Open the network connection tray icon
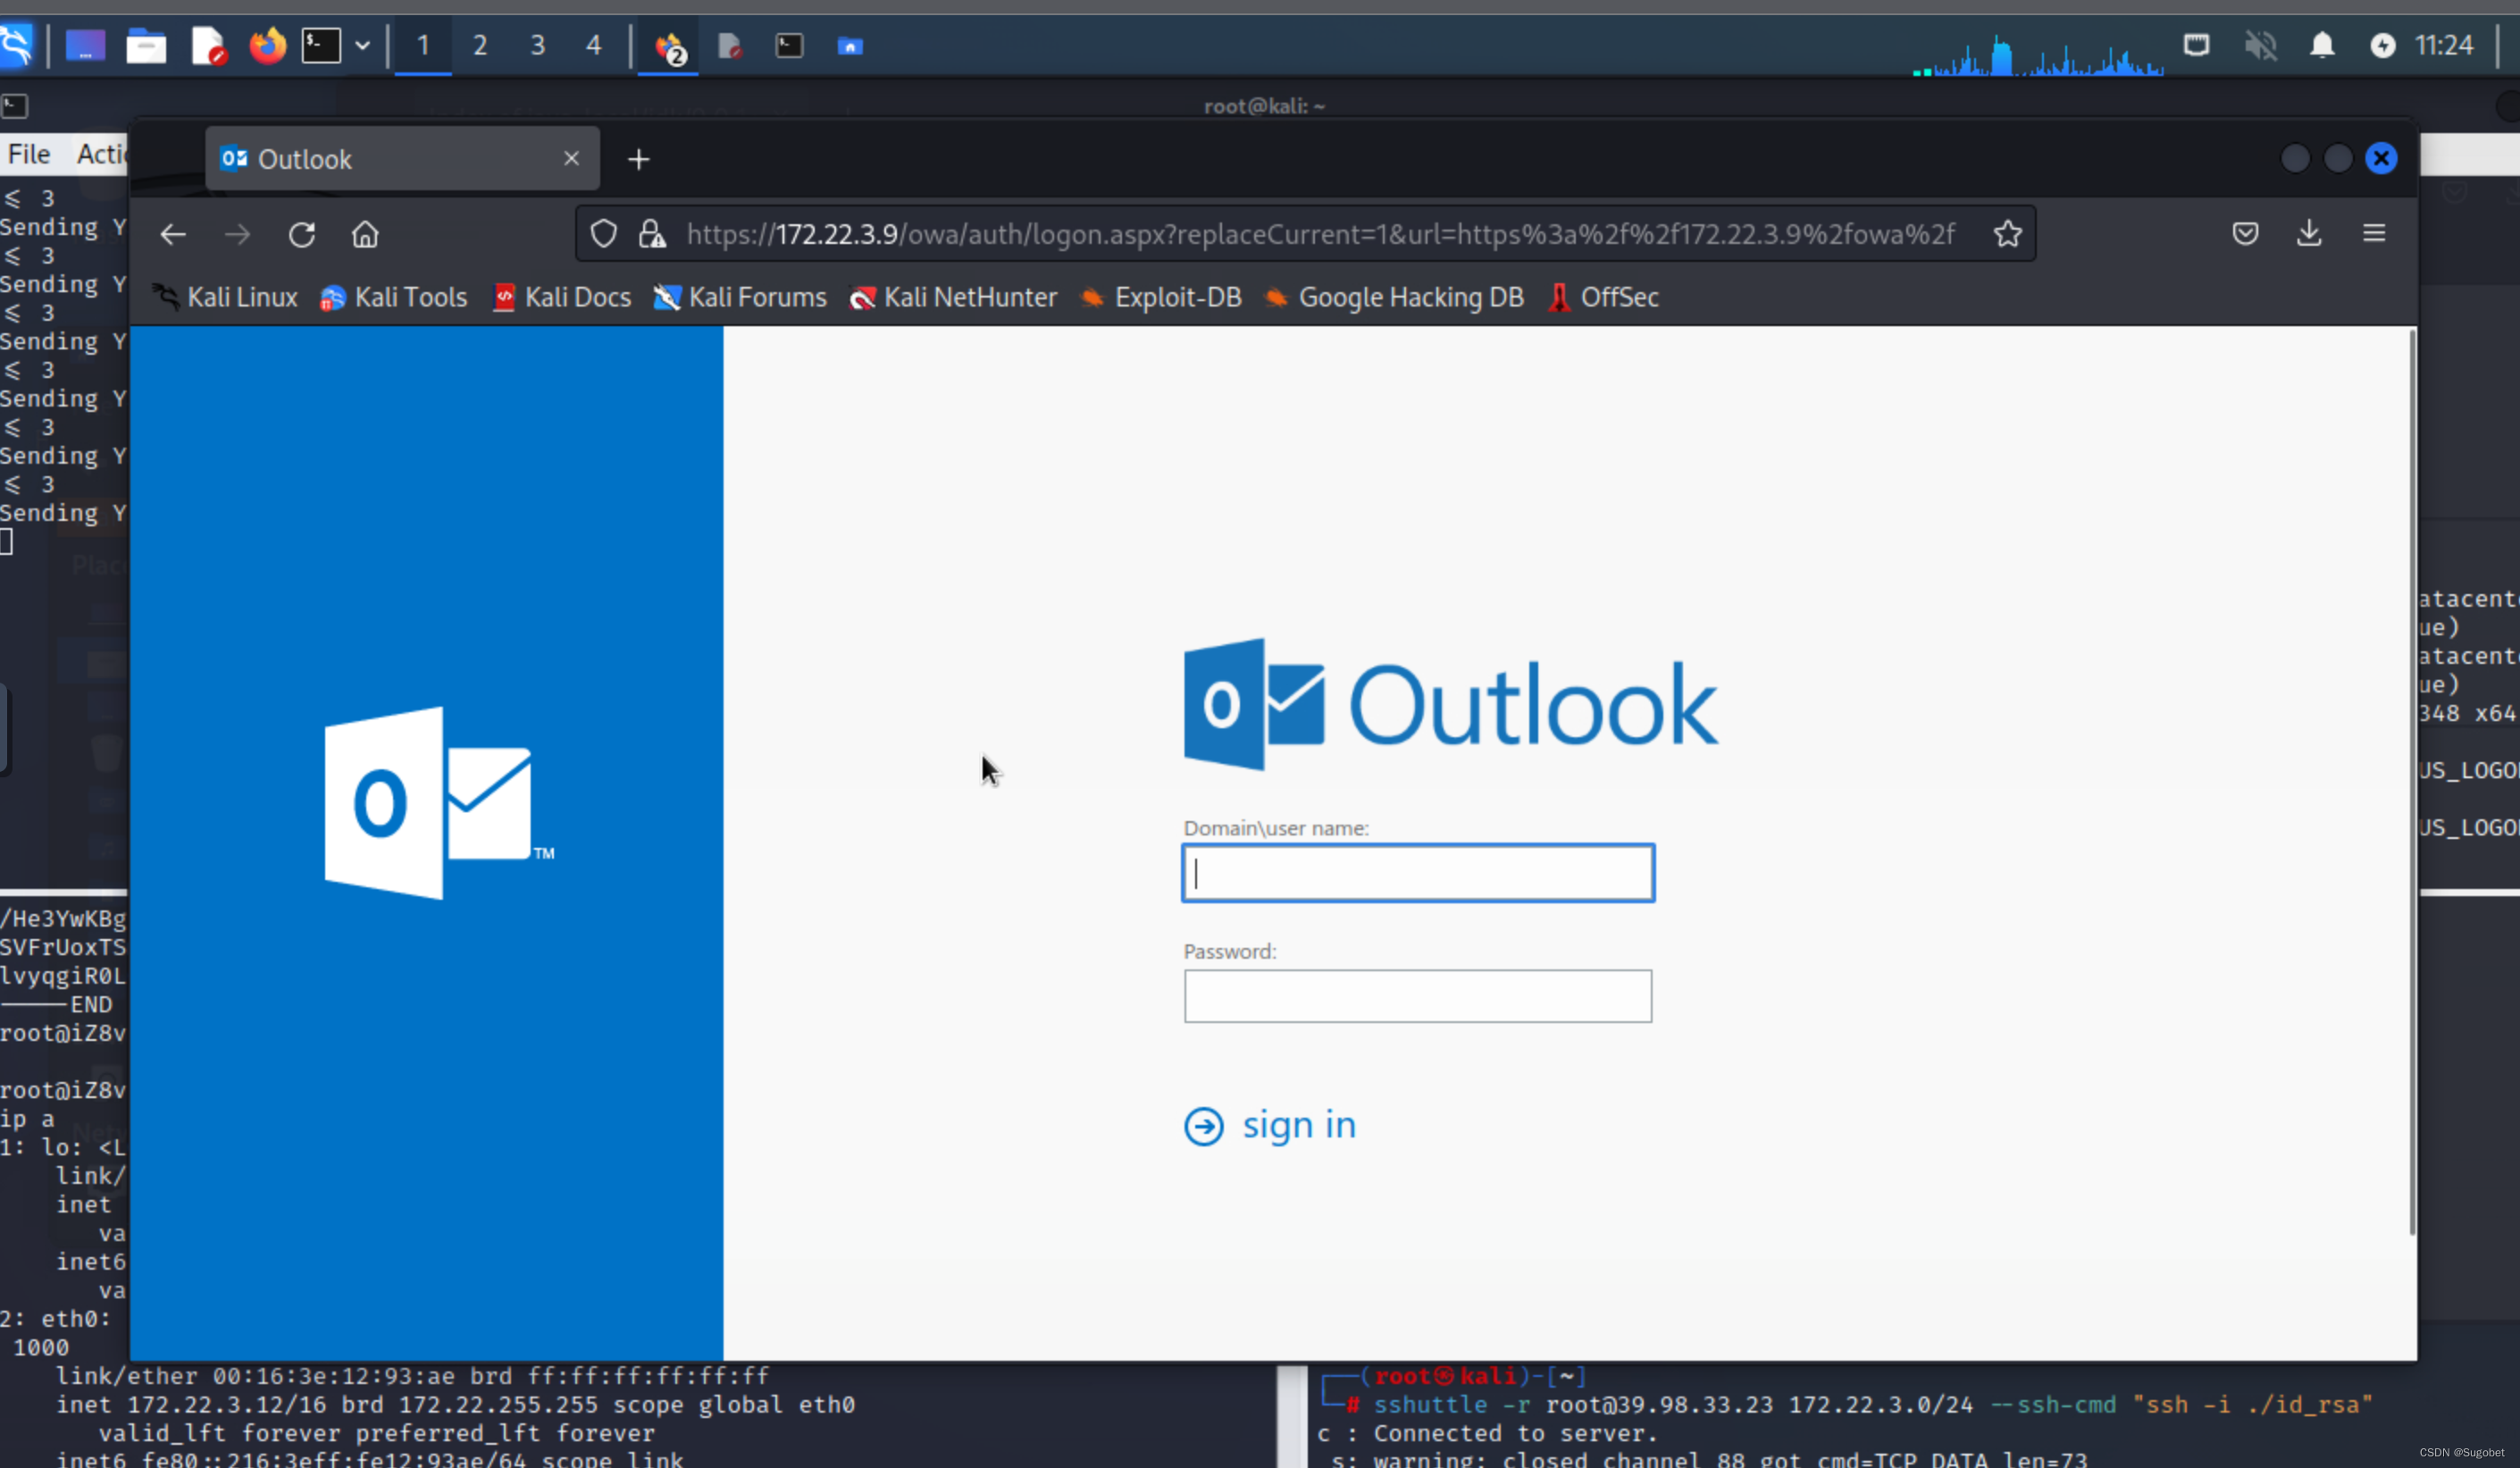The image size is (2520, 1468). point(2196,45)
